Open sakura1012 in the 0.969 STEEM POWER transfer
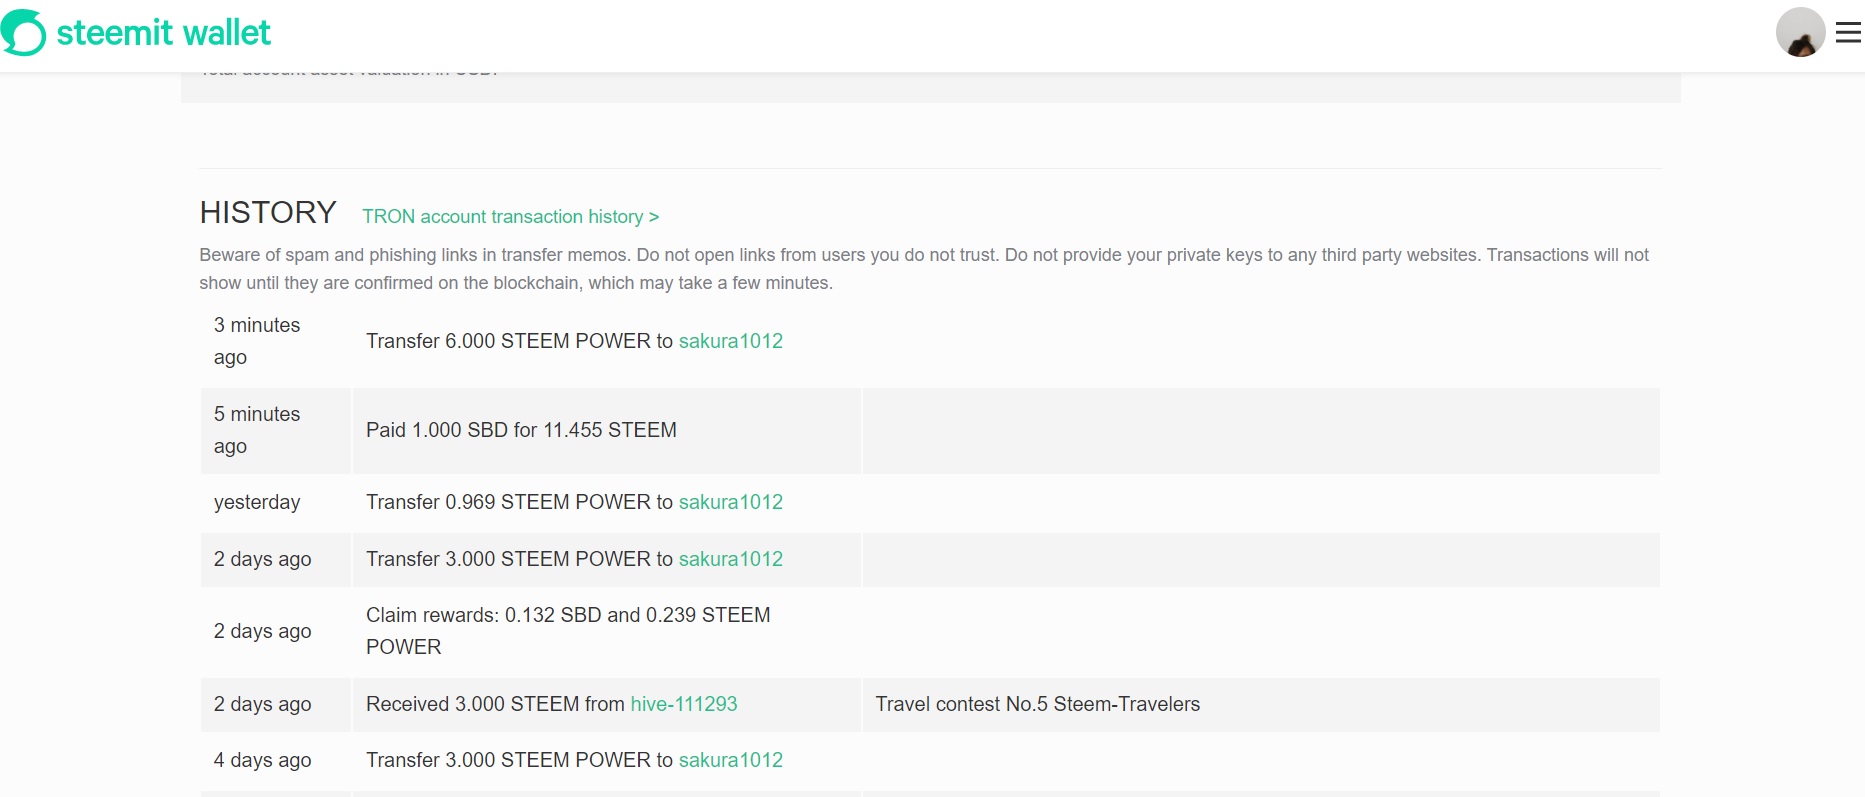Screen dimensions: 1865x797 point(731,502)
